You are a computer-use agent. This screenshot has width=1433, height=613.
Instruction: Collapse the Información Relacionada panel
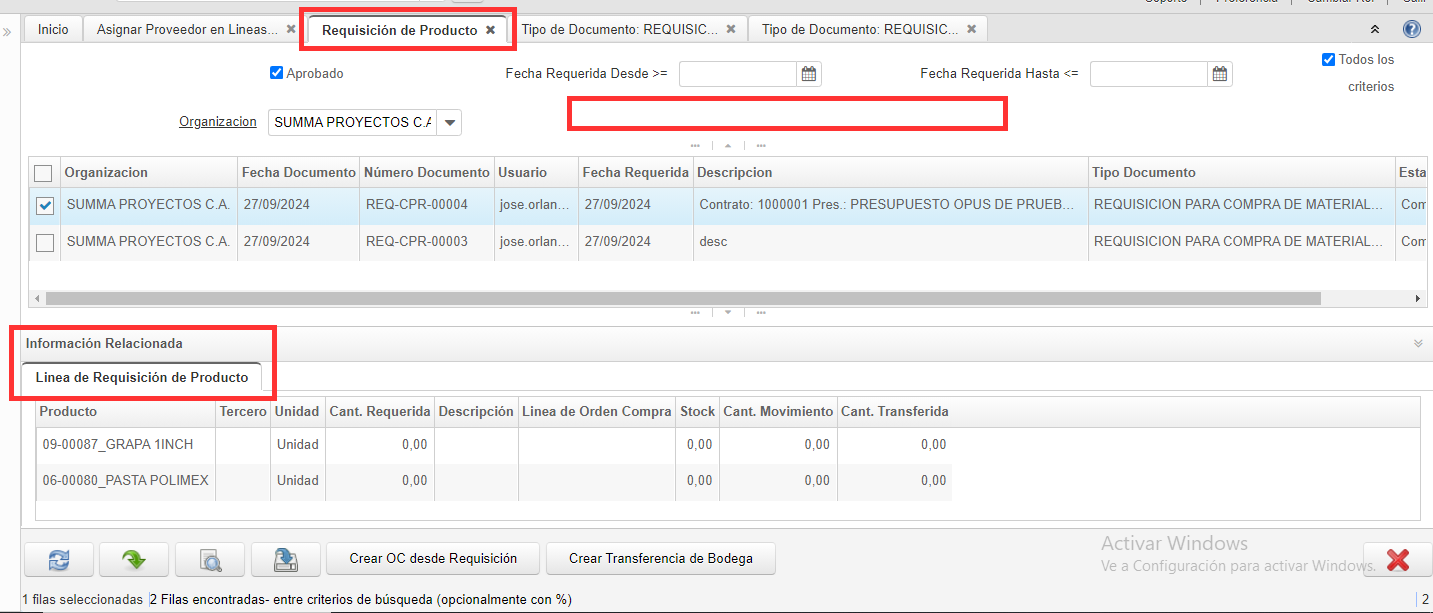[1417, 343]
